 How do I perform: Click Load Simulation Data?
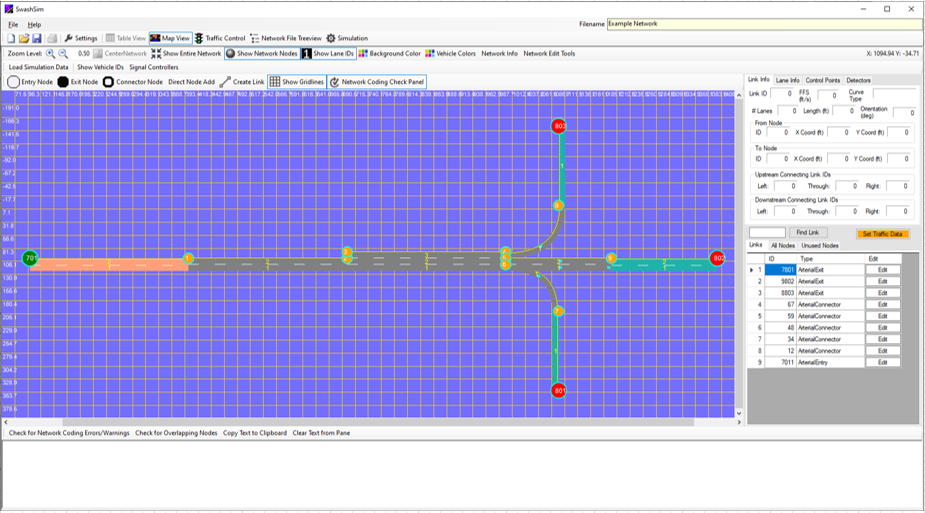38,67
